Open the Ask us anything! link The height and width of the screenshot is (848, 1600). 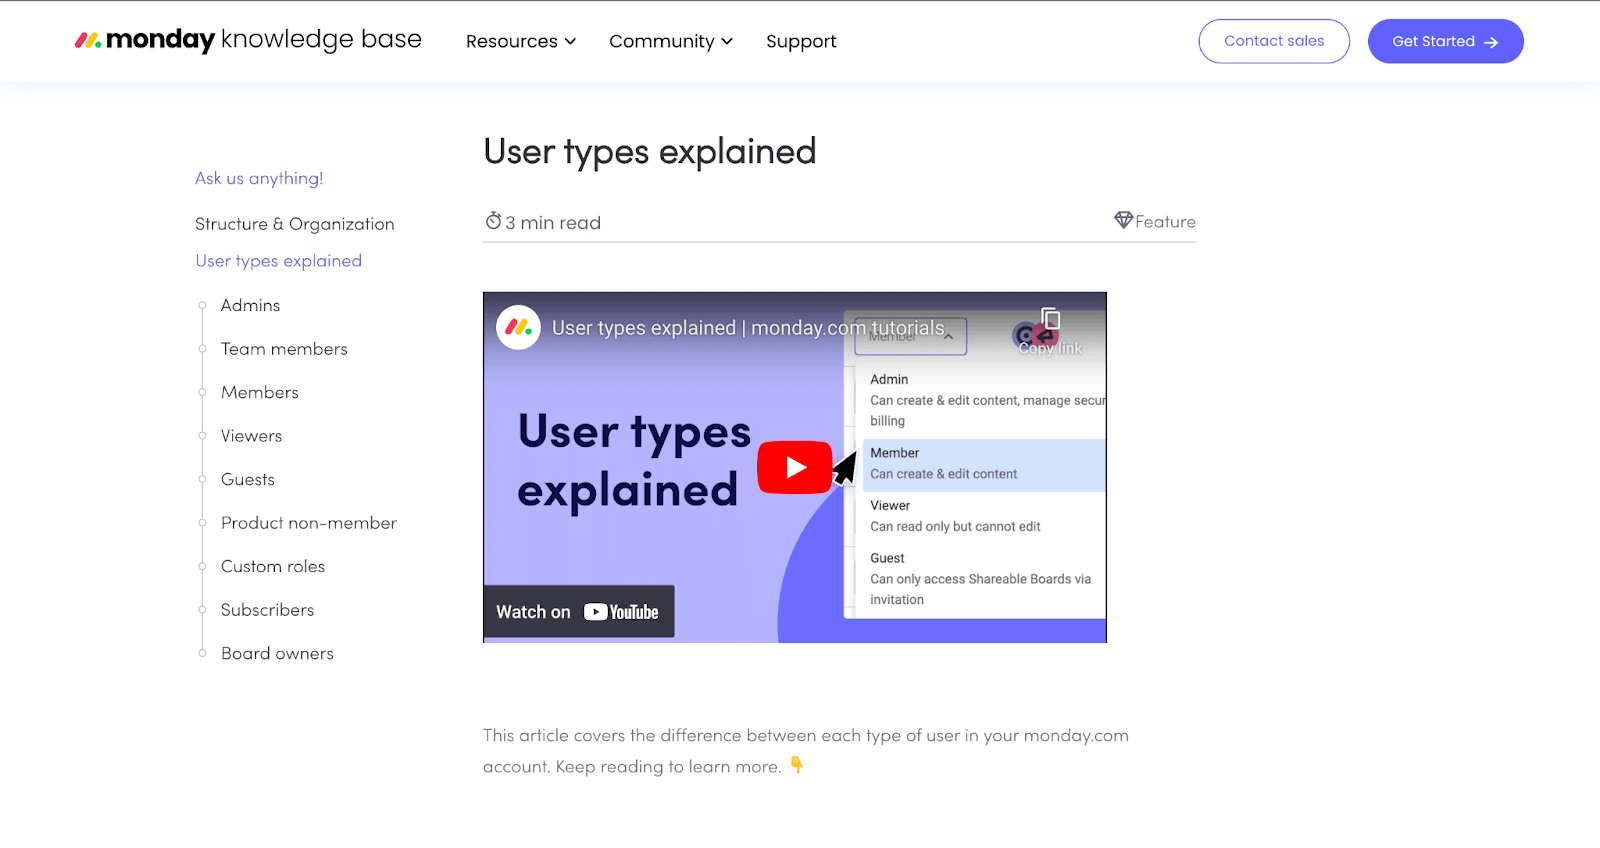click(x=259, y=178)
